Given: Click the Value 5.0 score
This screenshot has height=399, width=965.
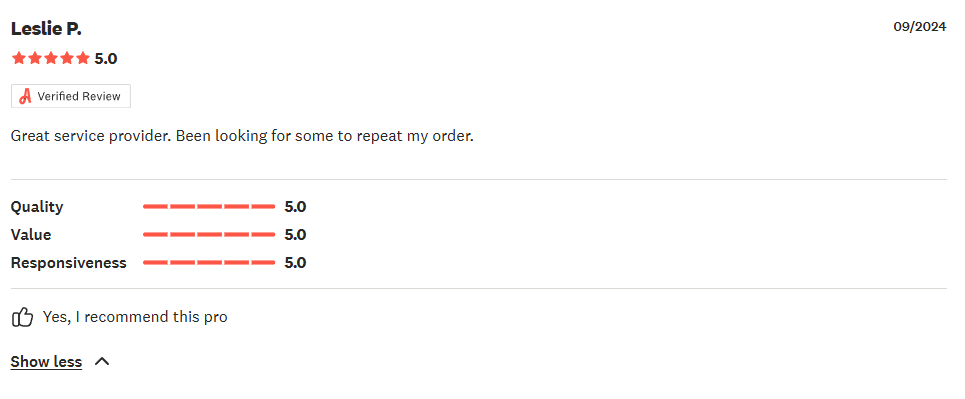Looking at the screenshot, I should [295, 235].
